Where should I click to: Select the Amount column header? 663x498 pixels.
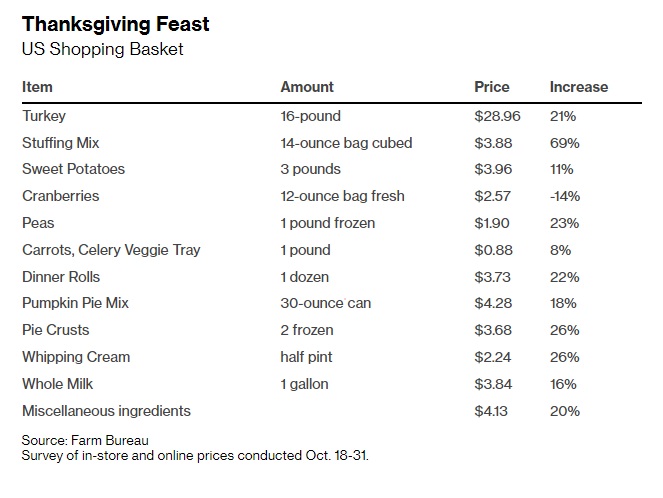coord(307,88)
